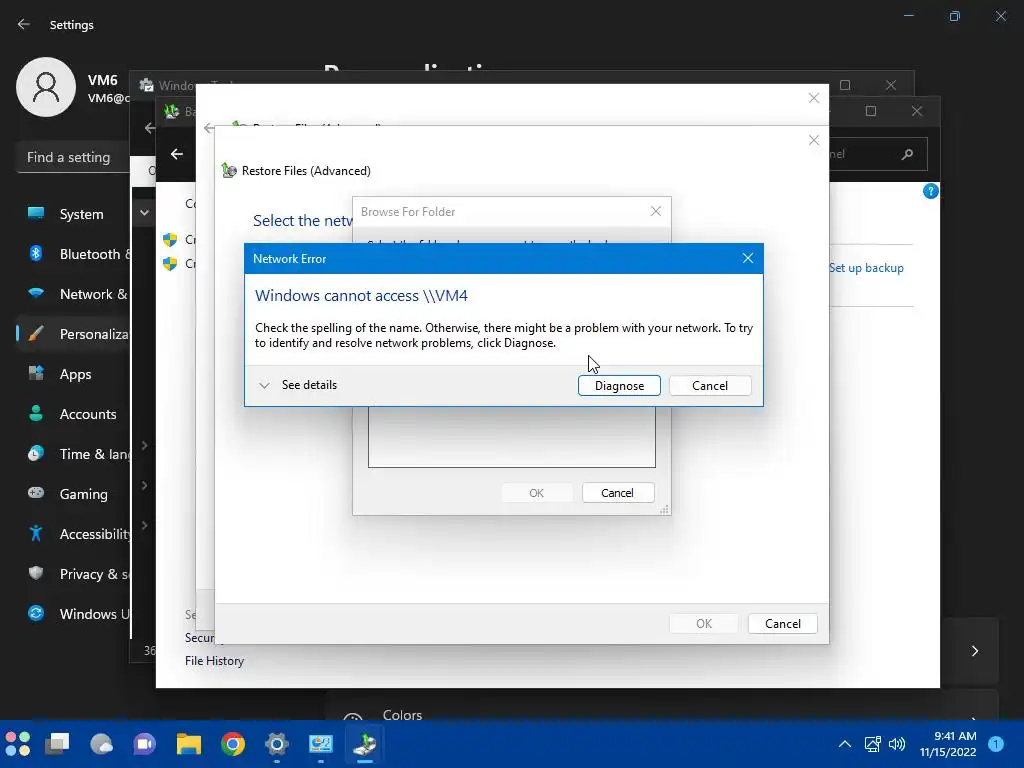Cancel the Network Error dialog
This screenshot has height=768, width=1024.
point(710,385)
